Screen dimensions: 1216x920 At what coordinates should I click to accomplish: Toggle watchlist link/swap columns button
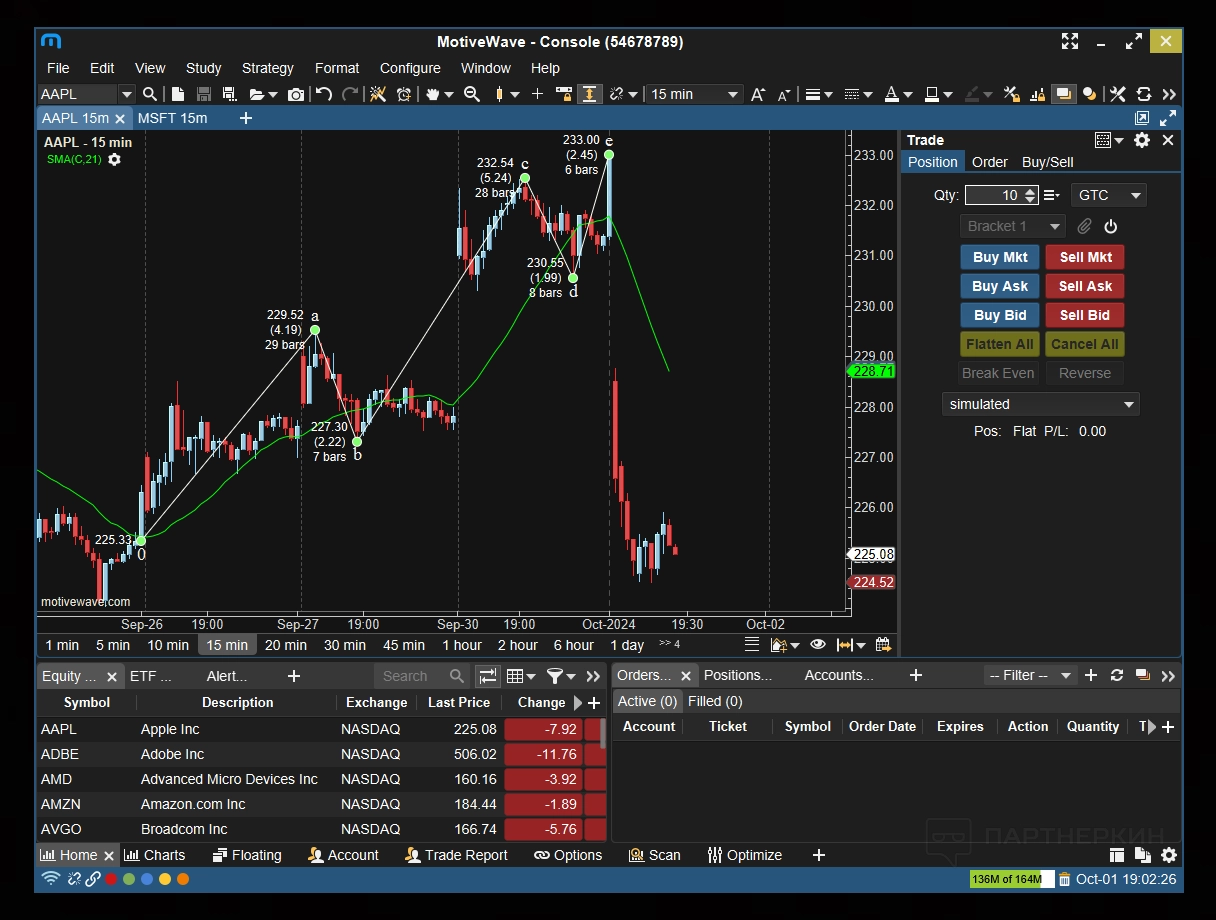coord(488,676)
